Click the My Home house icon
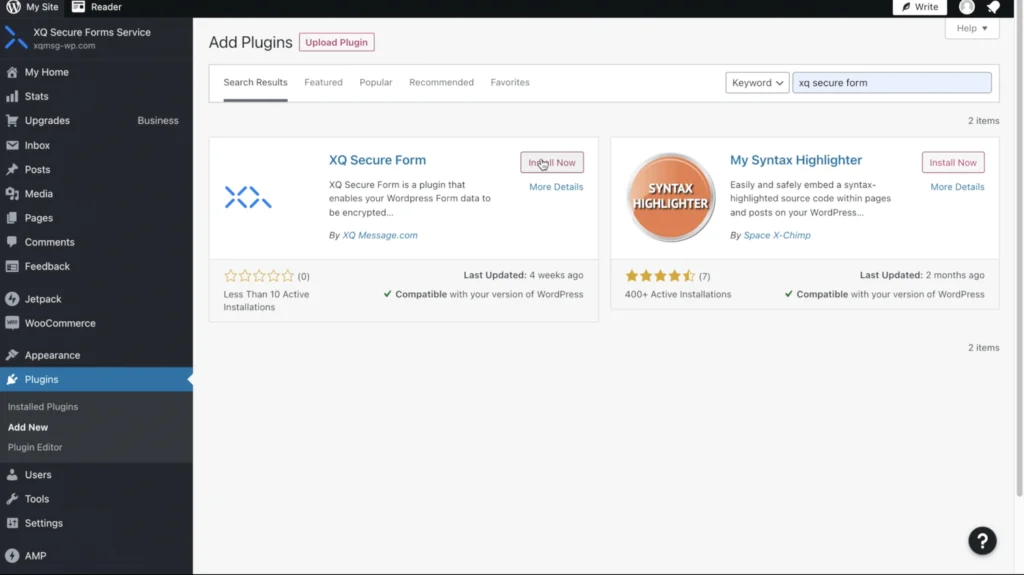Viewport: 1024px width, 575px height. point(12,72)
